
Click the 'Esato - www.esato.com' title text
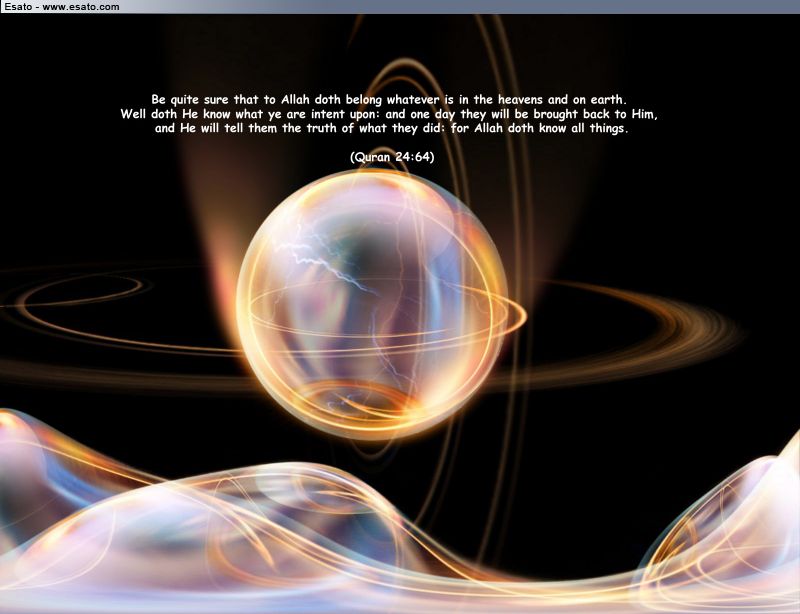tap(62, 7)
